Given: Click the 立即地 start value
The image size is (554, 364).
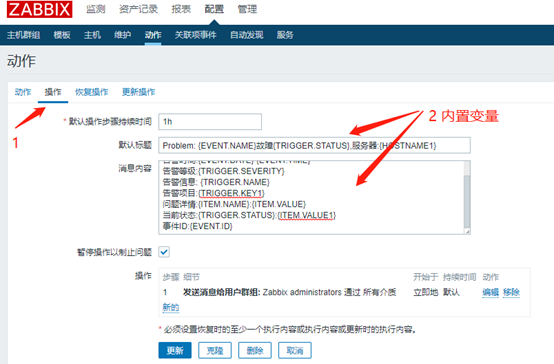Looking at the screenshot, I should pos(426,292).
